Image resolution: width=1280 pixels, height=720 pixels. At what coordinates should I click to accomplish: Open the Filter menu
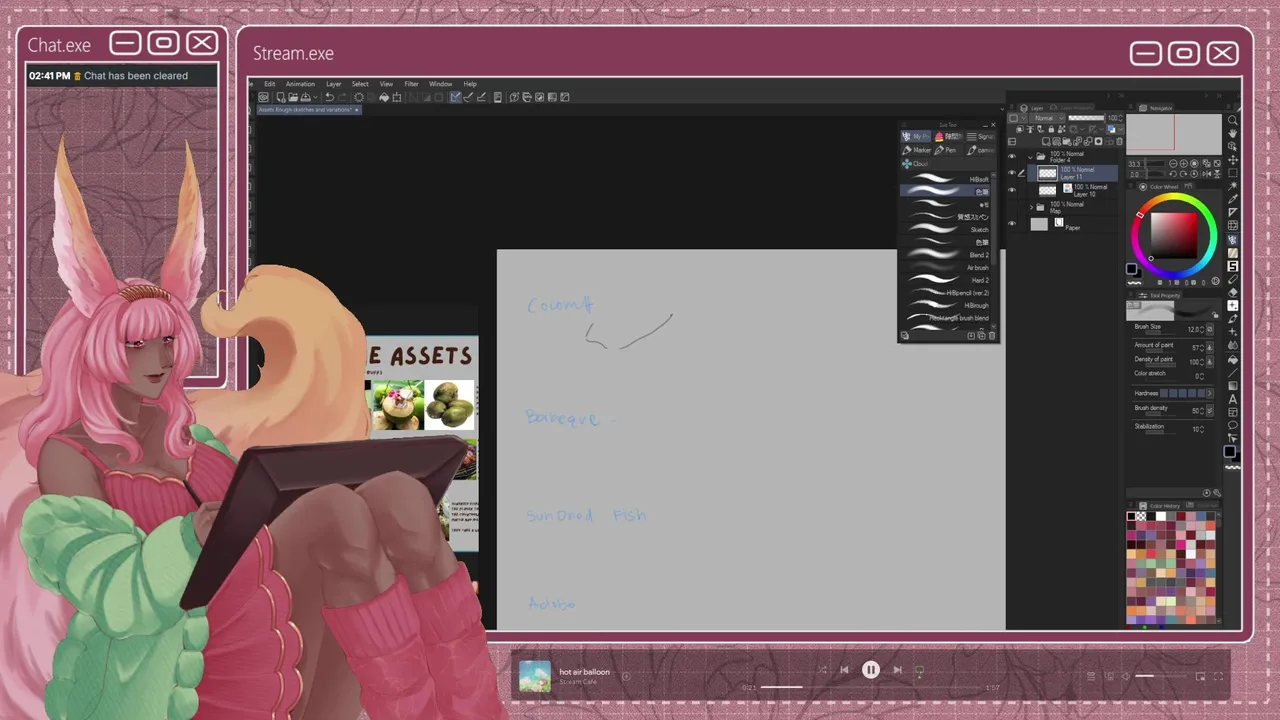[411, 84]
